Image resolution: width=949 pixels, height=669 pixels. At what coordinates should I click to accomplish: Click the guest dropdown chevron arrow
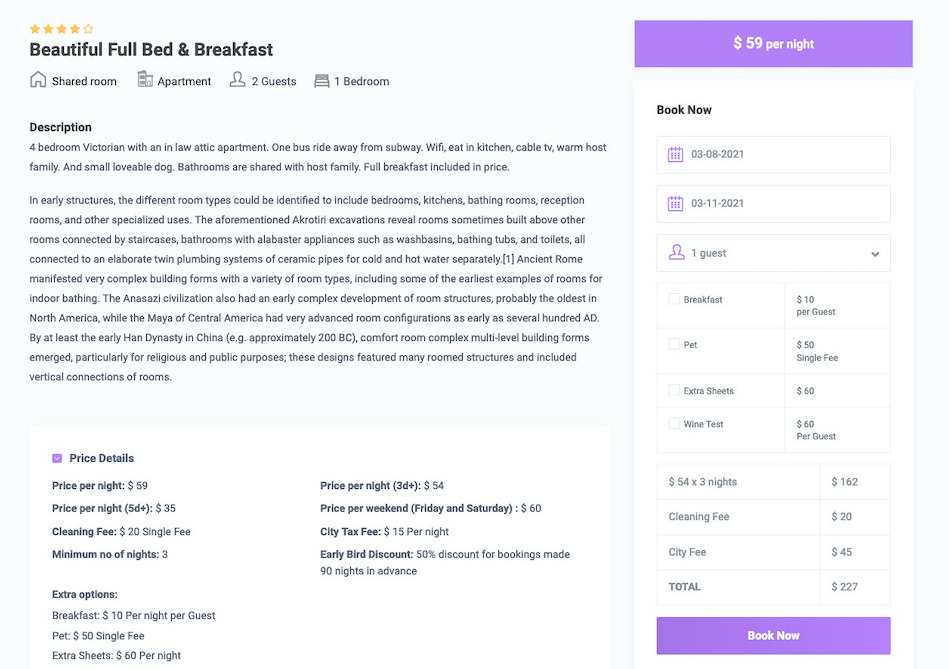[875, 254]
